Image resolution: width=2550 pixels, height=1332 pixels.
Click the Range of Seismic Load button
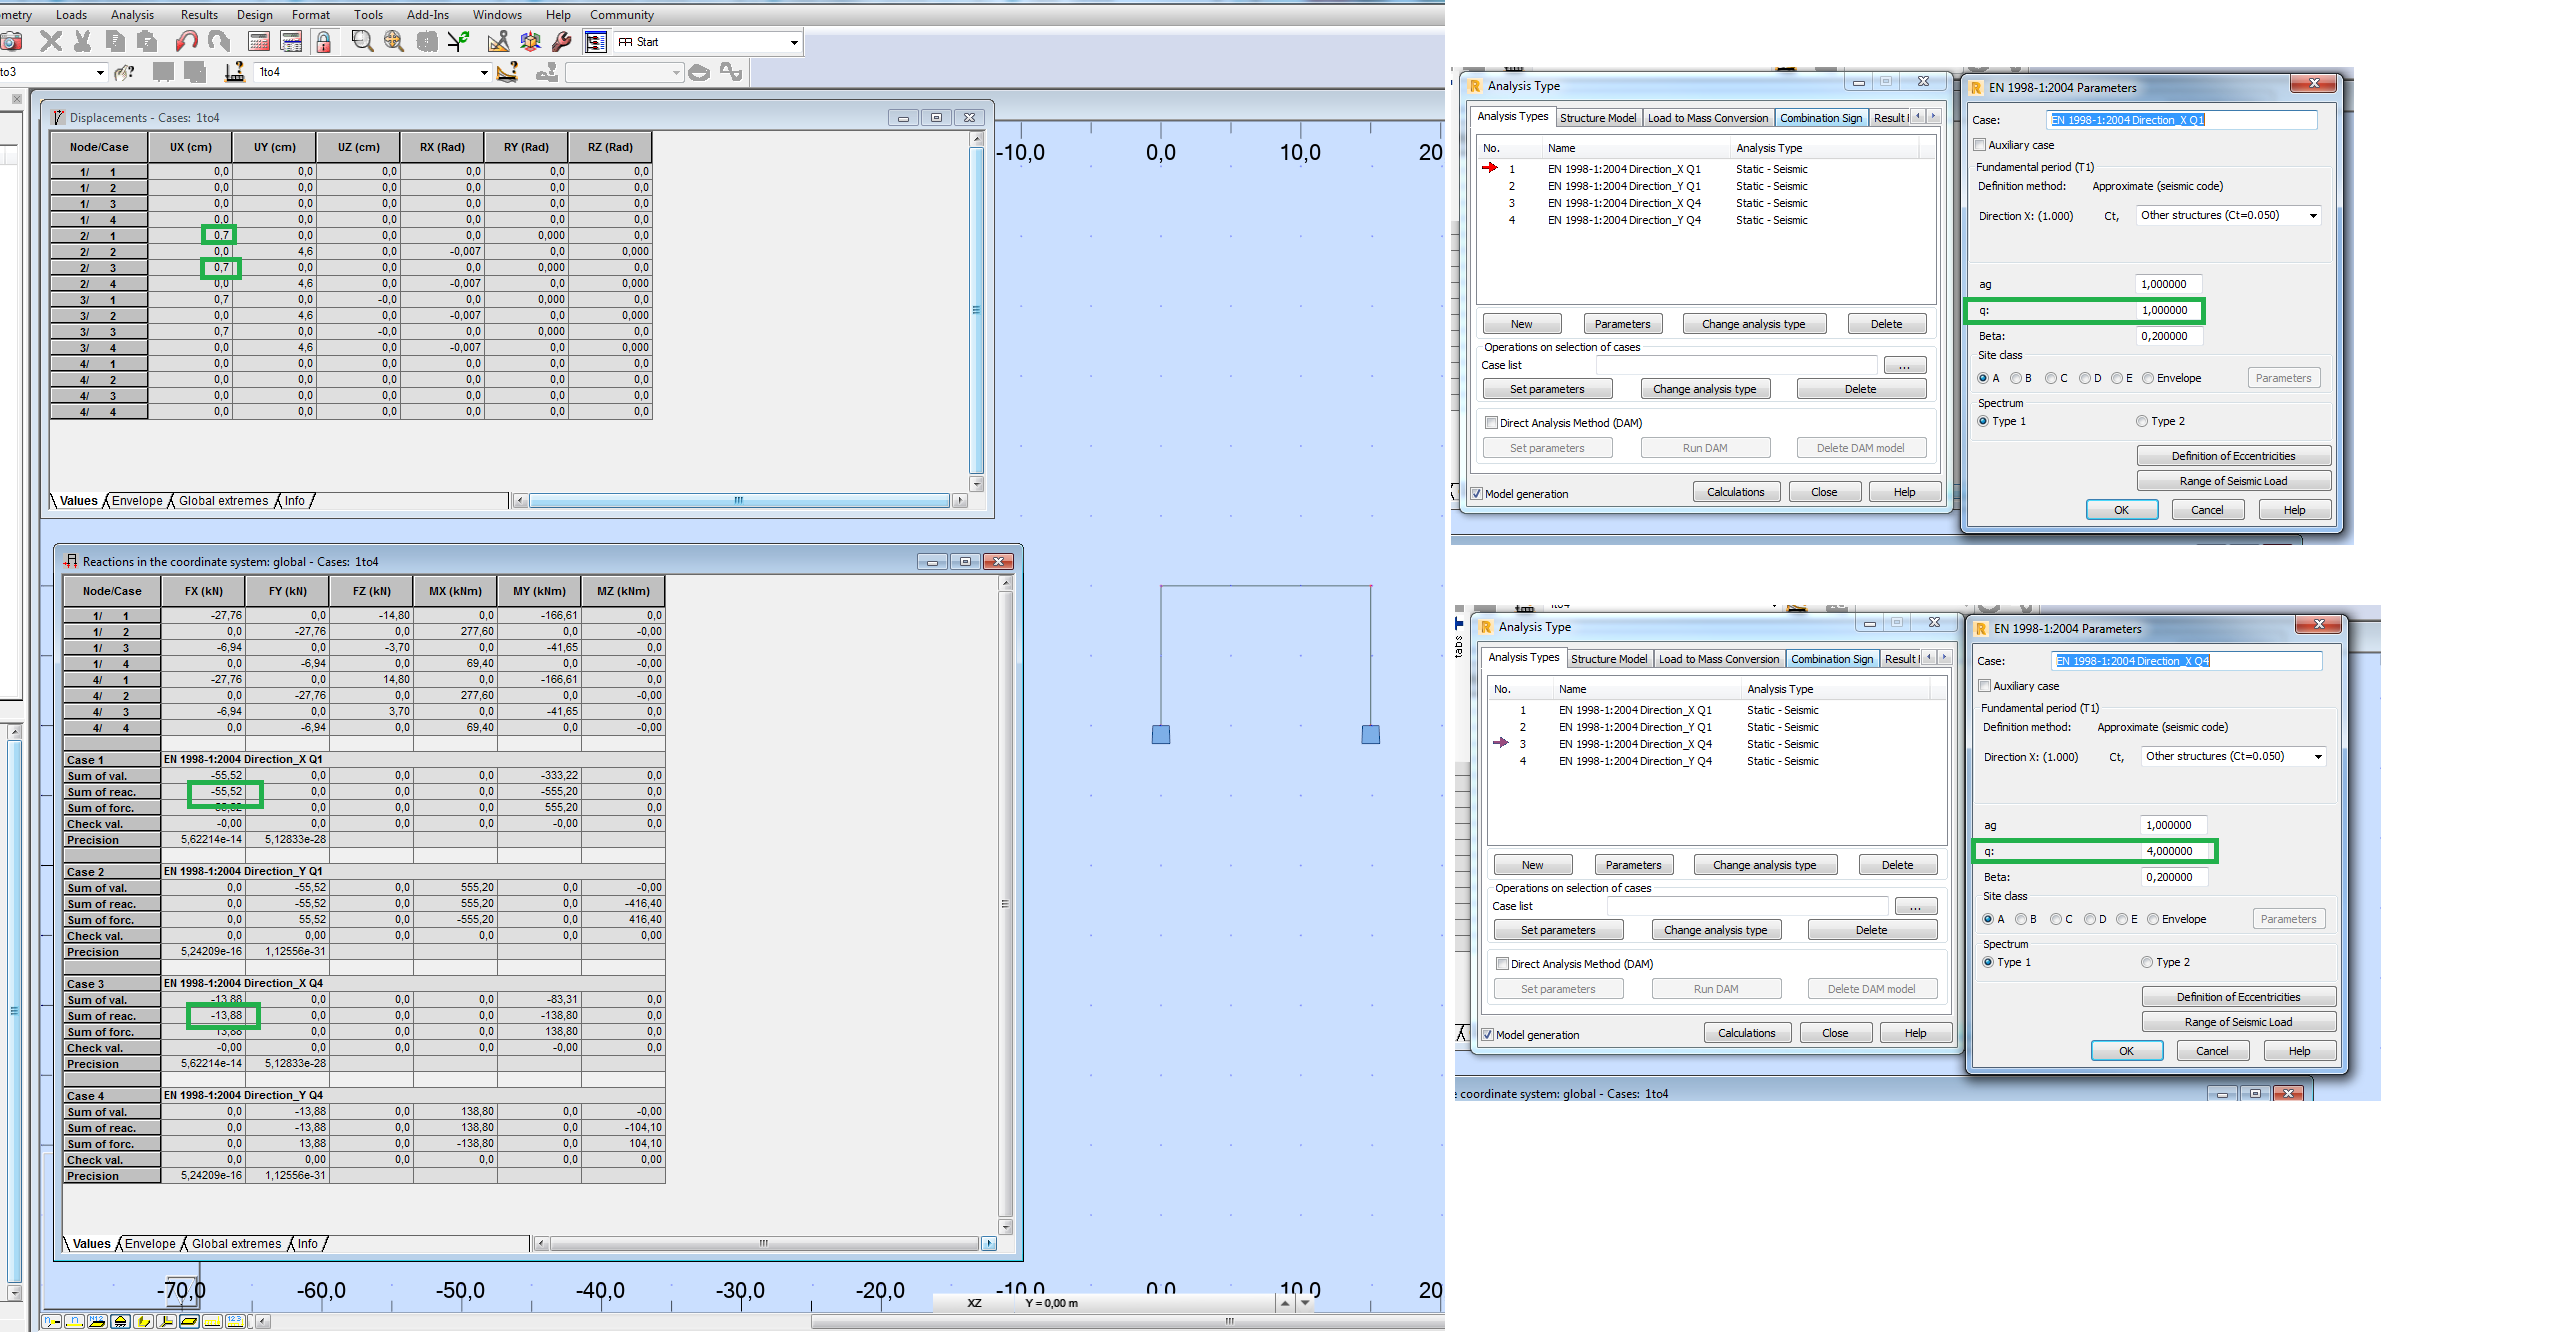pos(2234,480)
